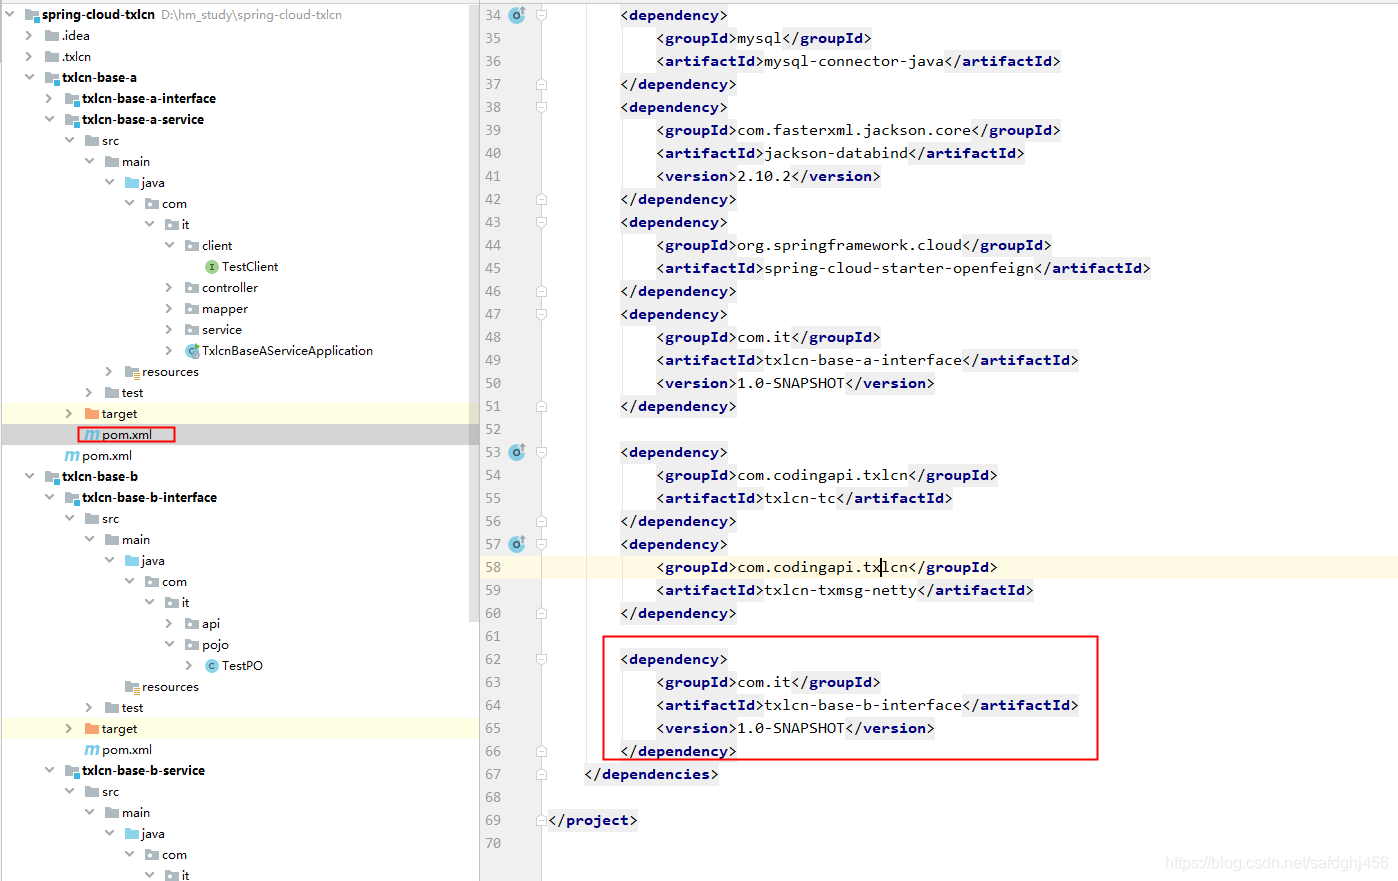Click line number 70 in the gutter

[493, 843]
